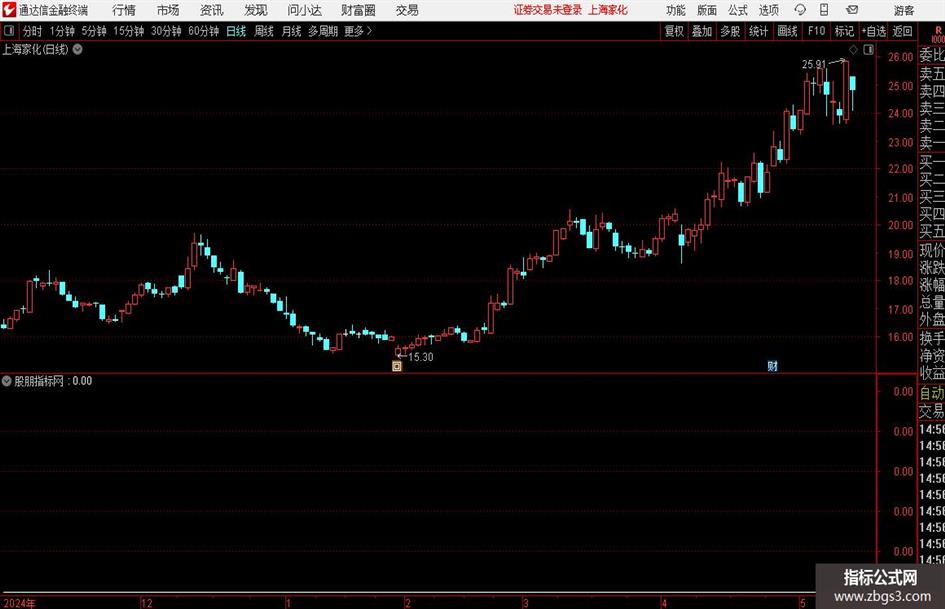Image resolution: width=945 pixels, height=609 pixels.
Task: Open the 发现 menu
Action: (x=256, y=10)
